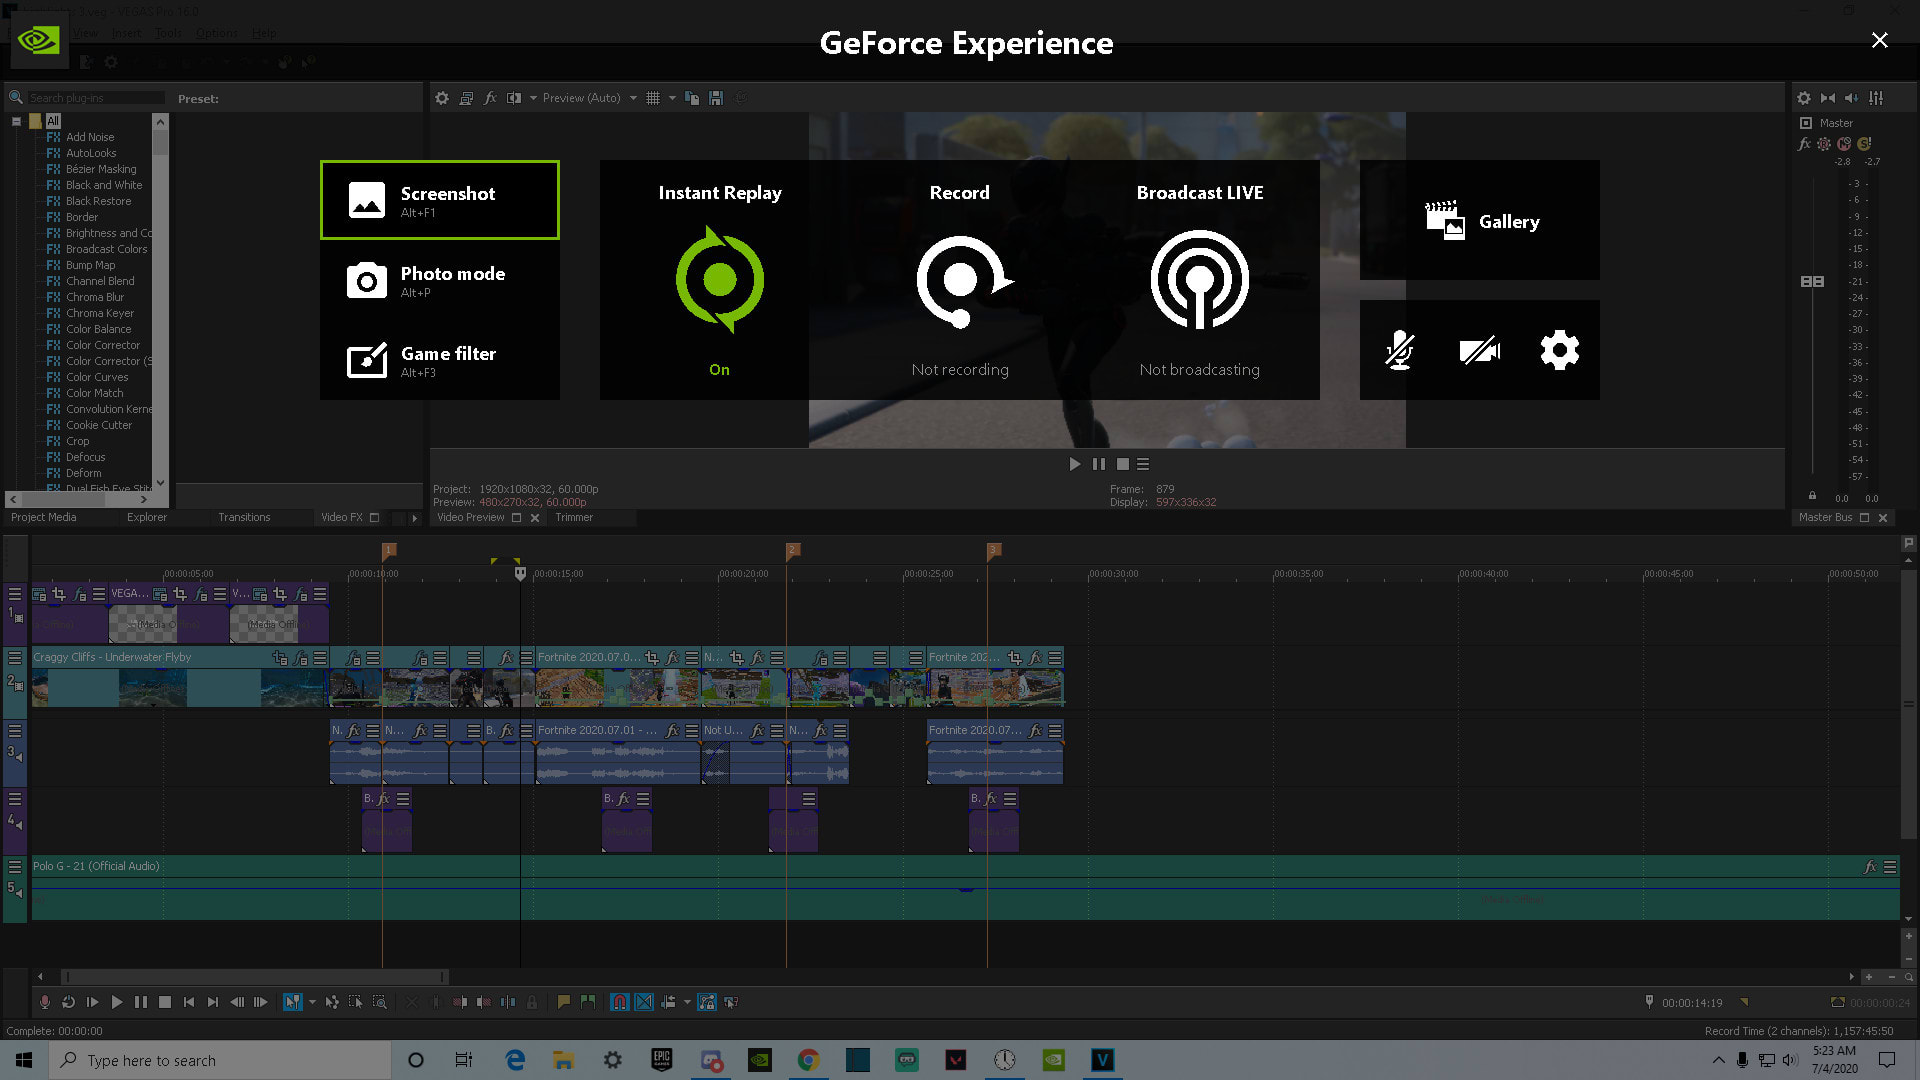Open Polo G audio event FX
Image resolution: width=1920 pixels, height=1080 pixels.
click(x=1870, y=867)
